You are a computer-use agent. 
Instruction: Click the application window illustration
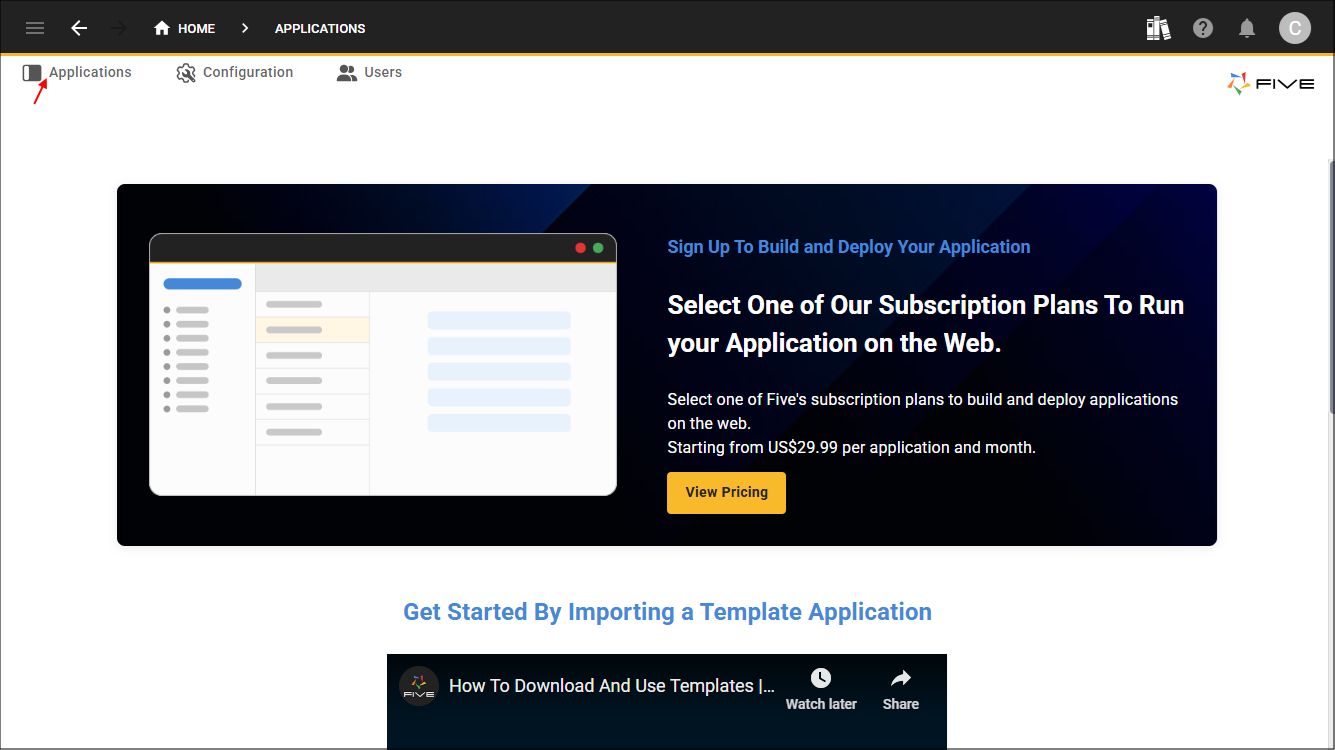383,365
